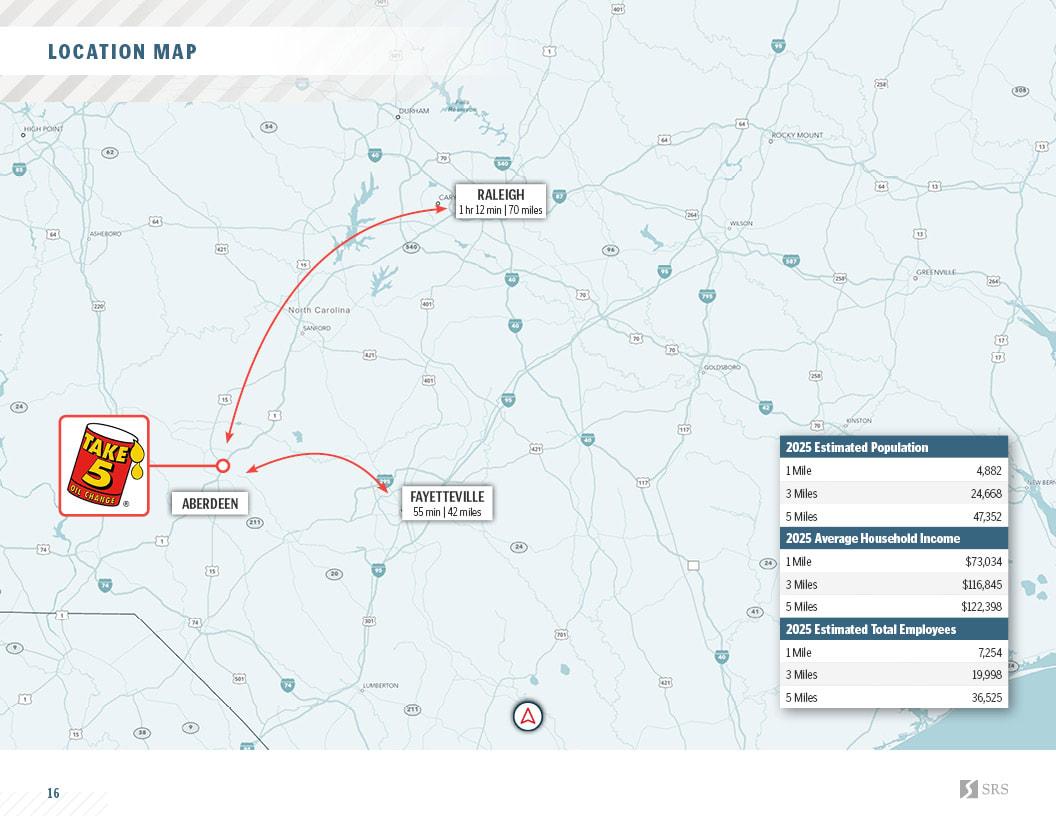Click the income value $73,034
Screen dimensions: 1056x816
click(x=983, y=562)
